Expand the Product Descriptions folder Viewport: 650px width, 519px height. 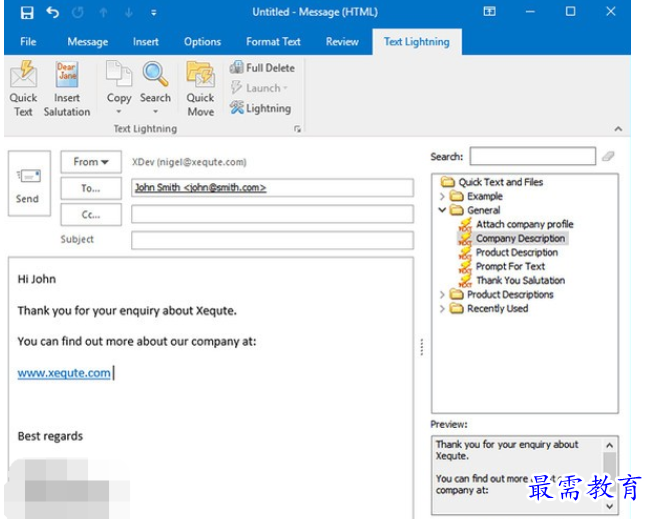pyautogui.click(x=442, y=295)
